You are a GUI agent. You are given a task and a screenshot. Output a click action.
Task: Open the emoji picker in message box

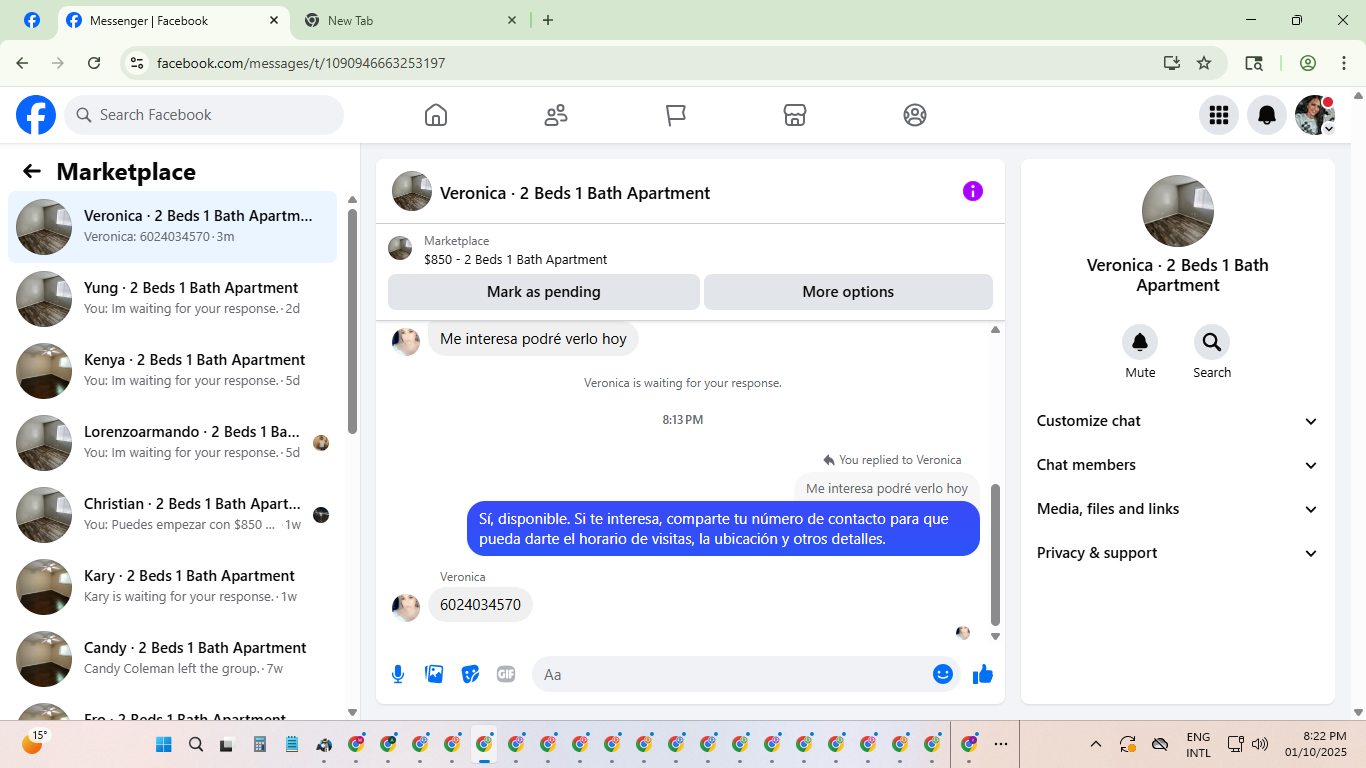point(942,674)
